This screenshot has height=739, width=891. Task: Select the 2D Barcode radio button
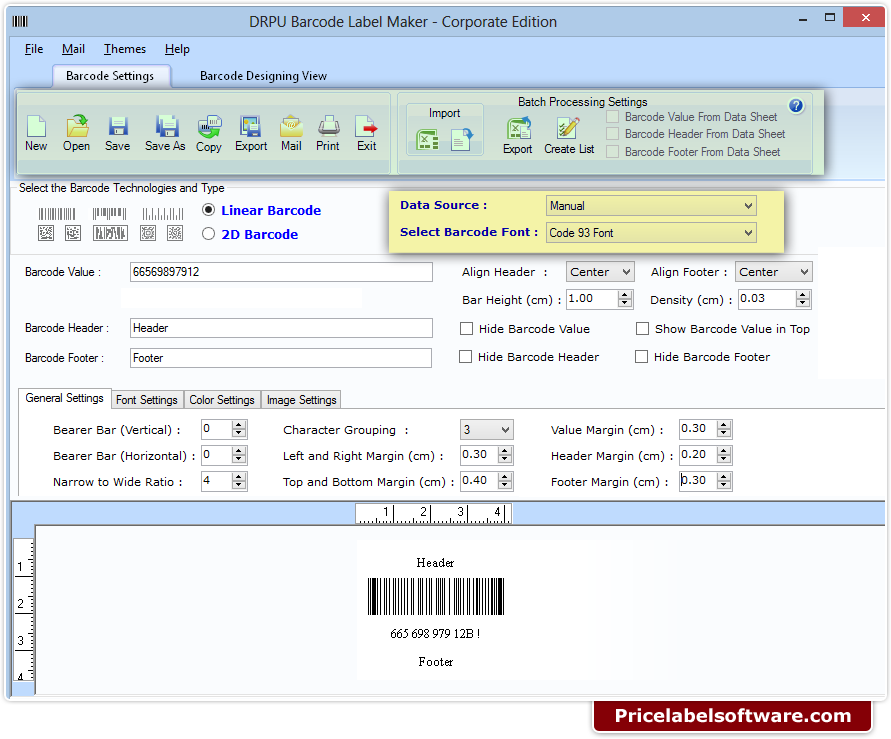(x=209, y=234)
